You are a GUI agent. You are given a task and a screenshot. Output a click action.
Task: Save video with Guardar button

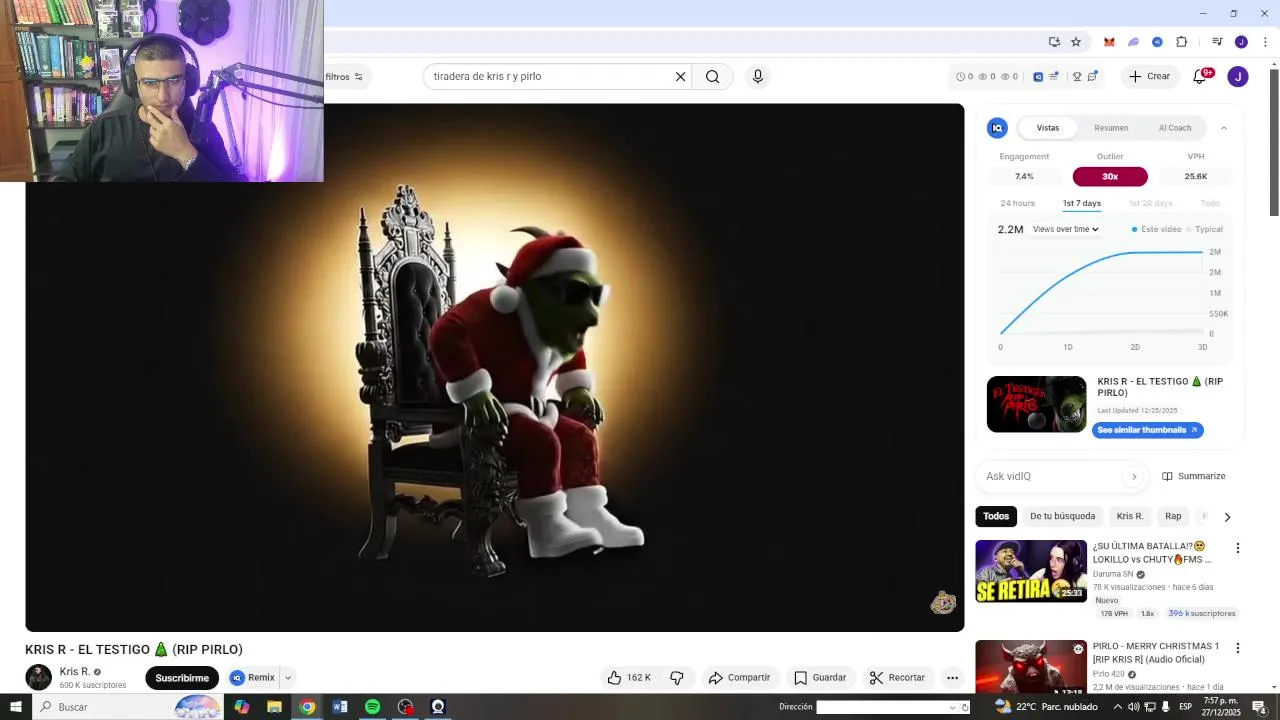[x=821, y=678]
